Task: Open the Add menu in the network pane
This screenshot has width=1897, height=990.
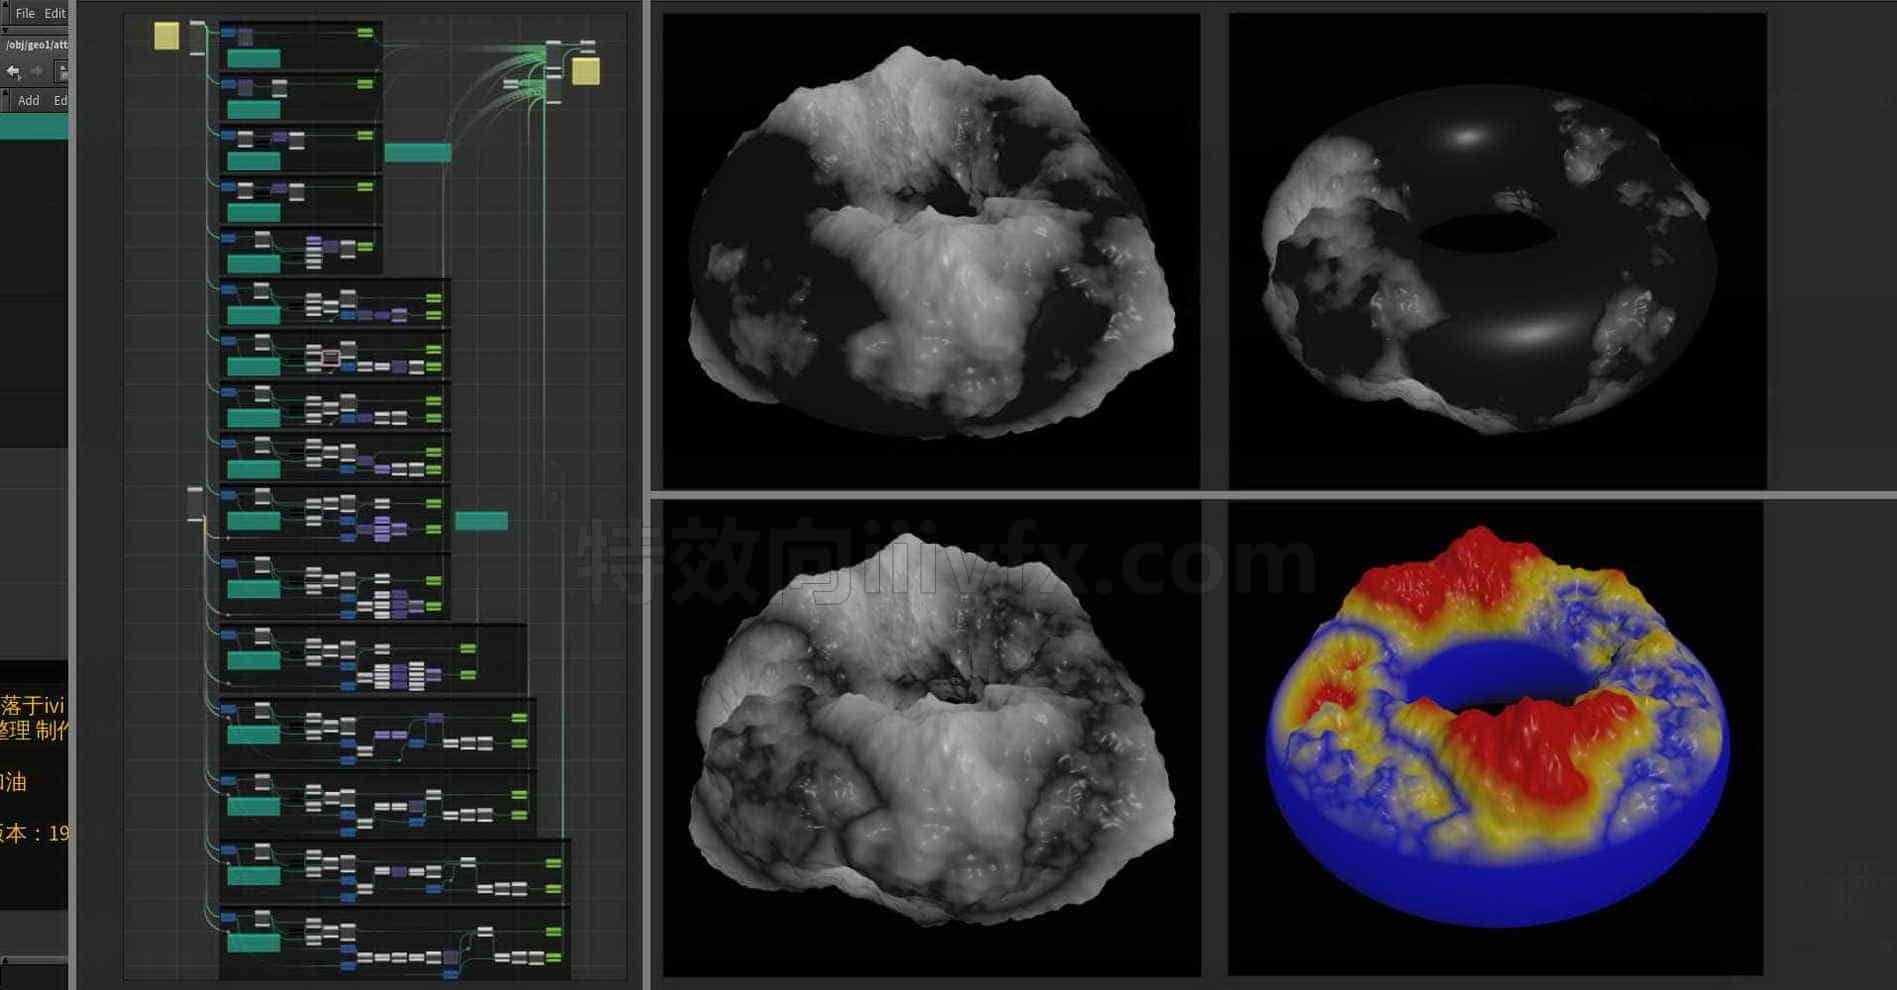Action: [x=28, y=100]
